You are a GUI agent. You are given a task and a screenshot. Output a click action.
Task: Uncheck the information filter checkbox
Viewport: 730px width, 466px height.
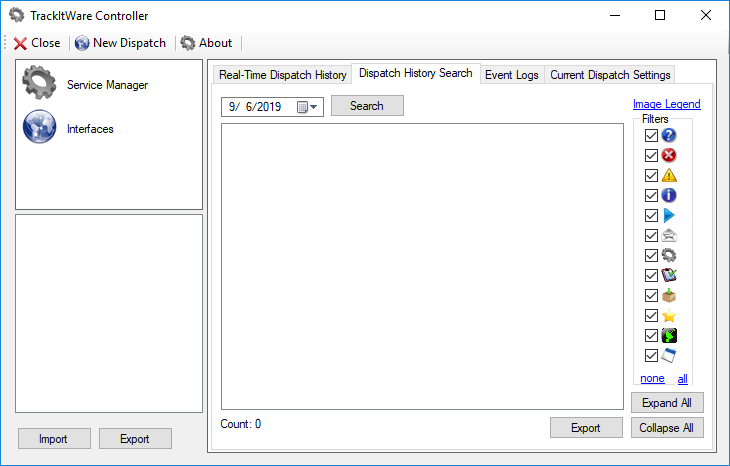651,196
